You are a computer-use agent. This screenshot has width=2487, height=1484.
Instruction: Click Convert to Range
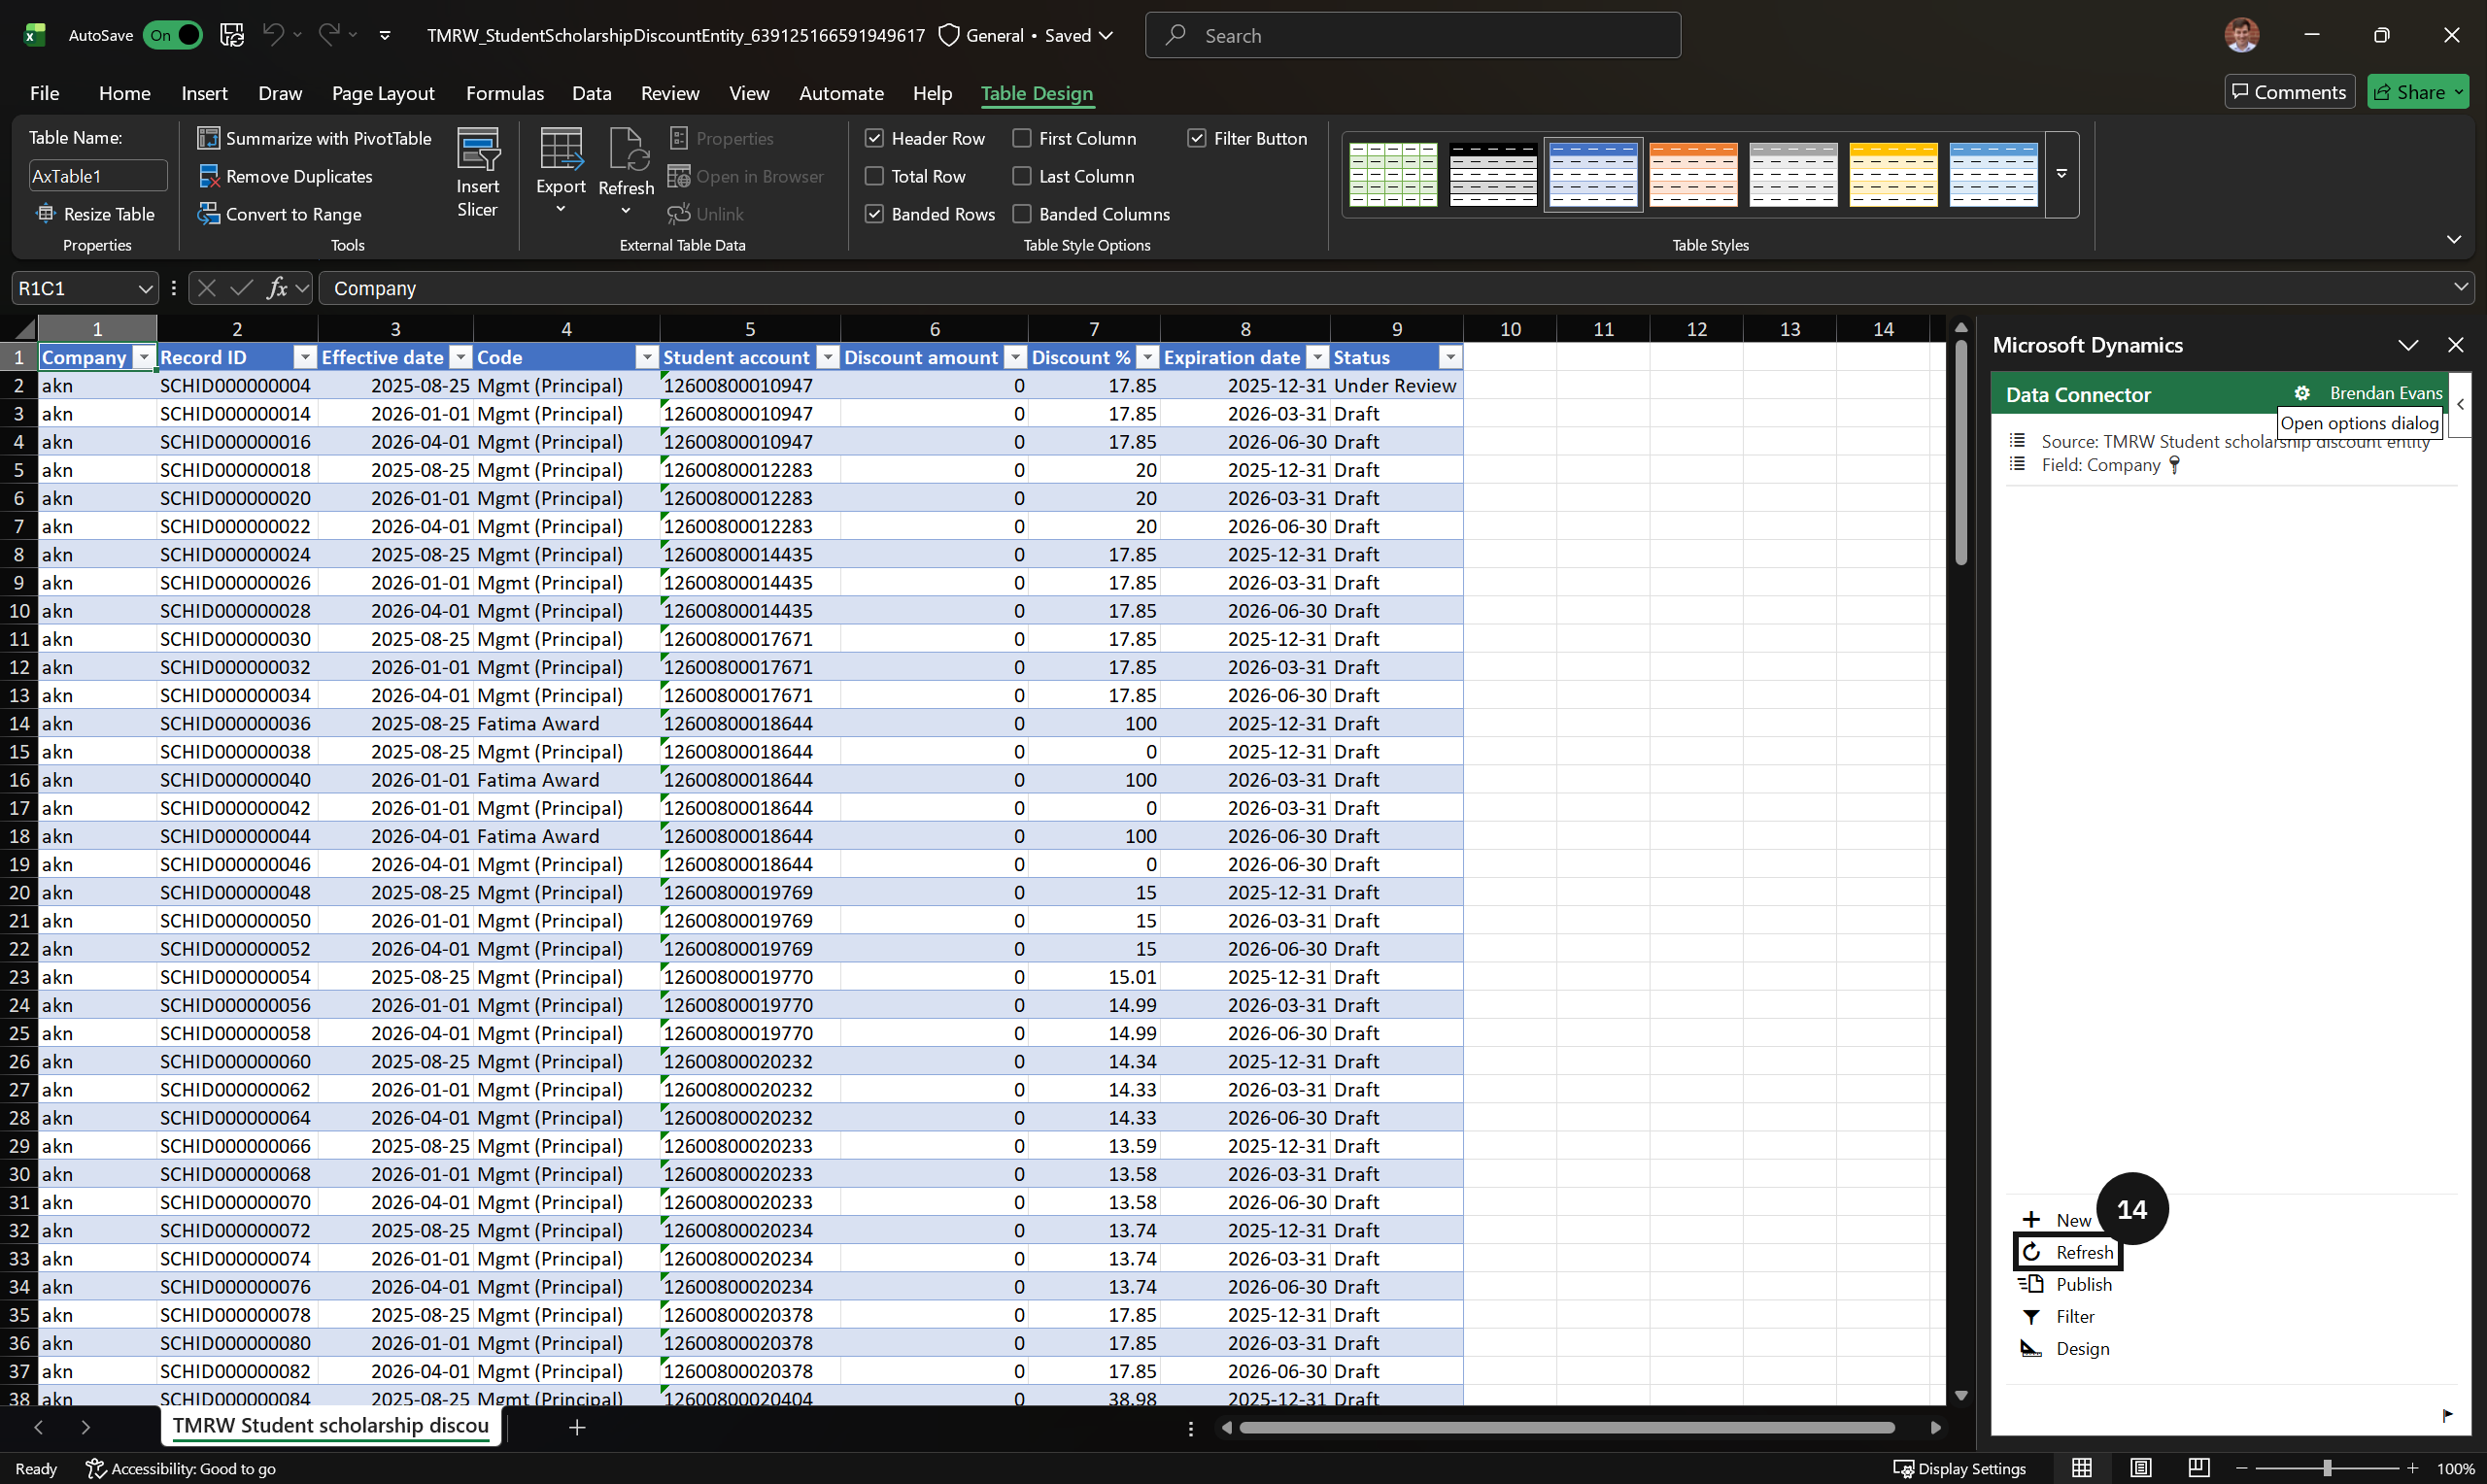279,214
